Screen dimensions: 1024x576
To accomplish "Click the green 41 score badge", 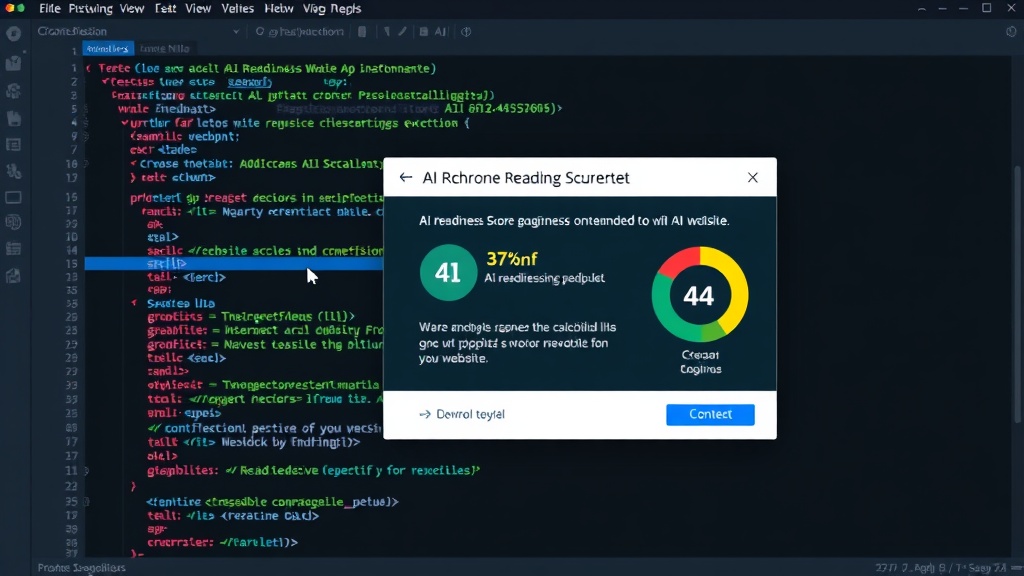I will coord(448,272).
